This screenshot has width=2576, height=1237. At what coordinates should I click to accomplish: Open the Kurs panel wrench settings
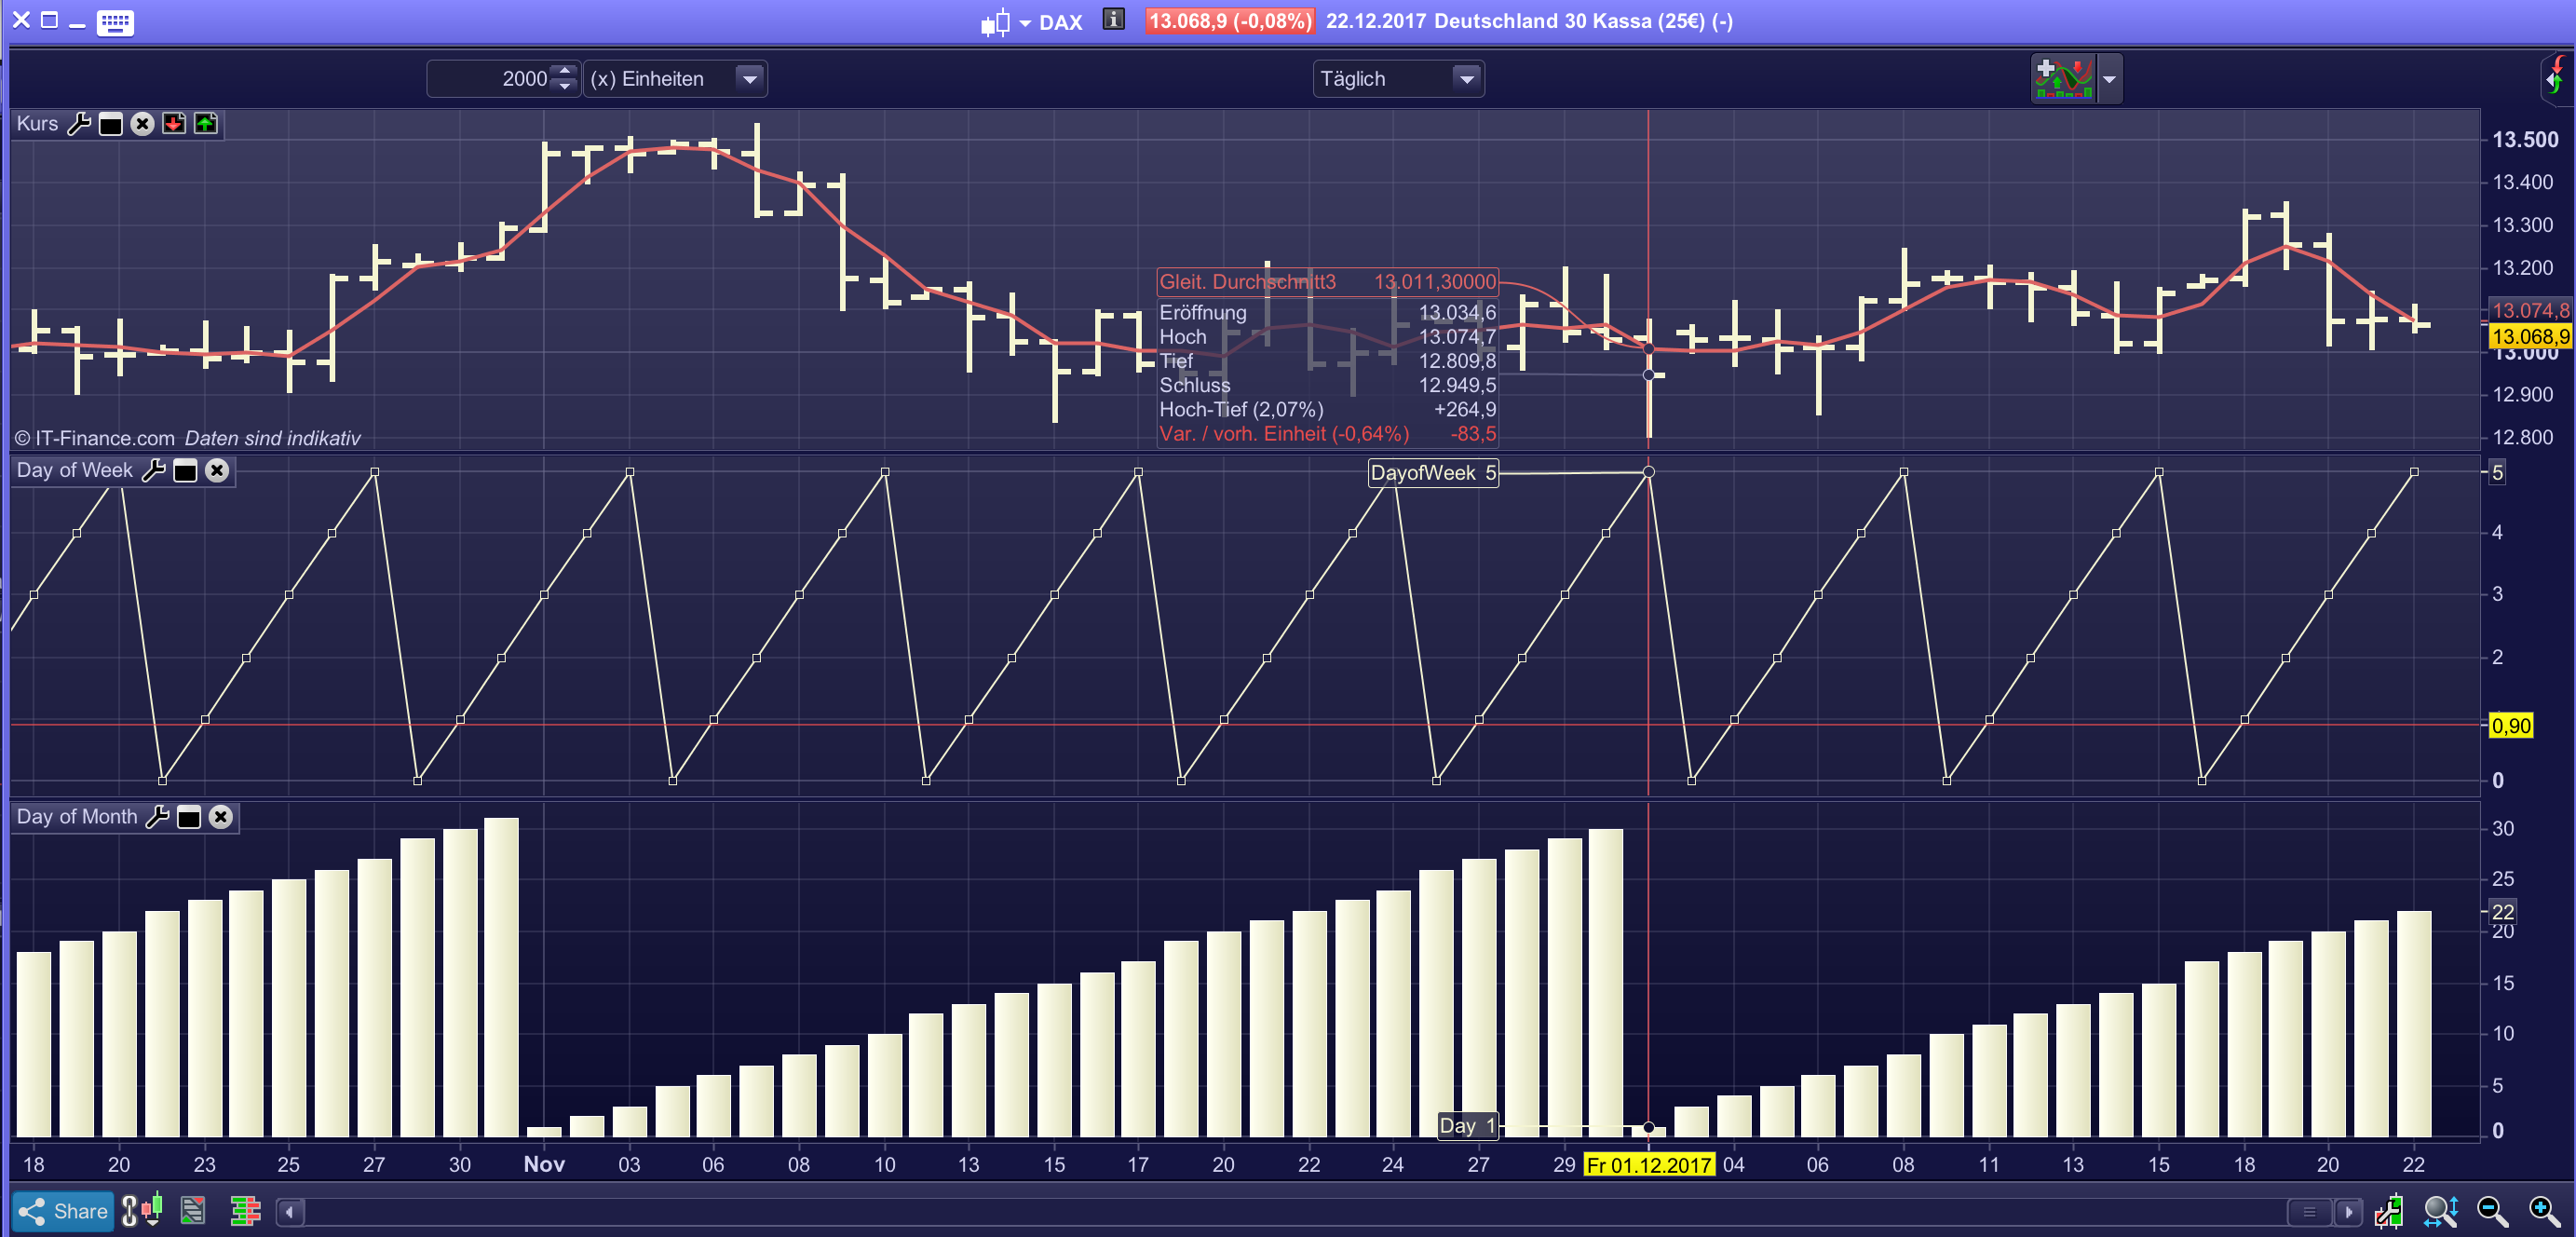pyautogui.click(x=79, y=124)
